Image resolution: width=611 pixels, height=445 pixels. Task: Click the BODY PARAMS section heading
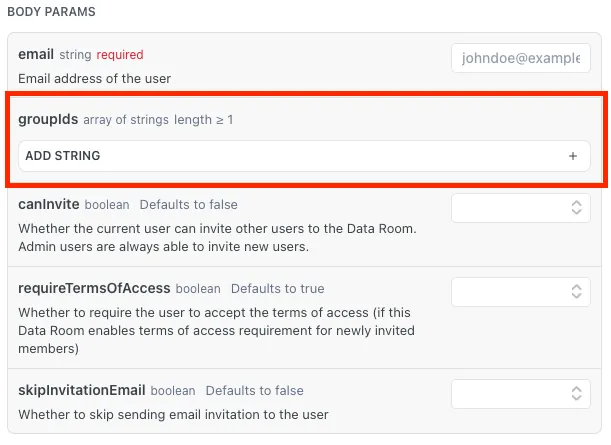pyautogui.click(x=51, y=12)
